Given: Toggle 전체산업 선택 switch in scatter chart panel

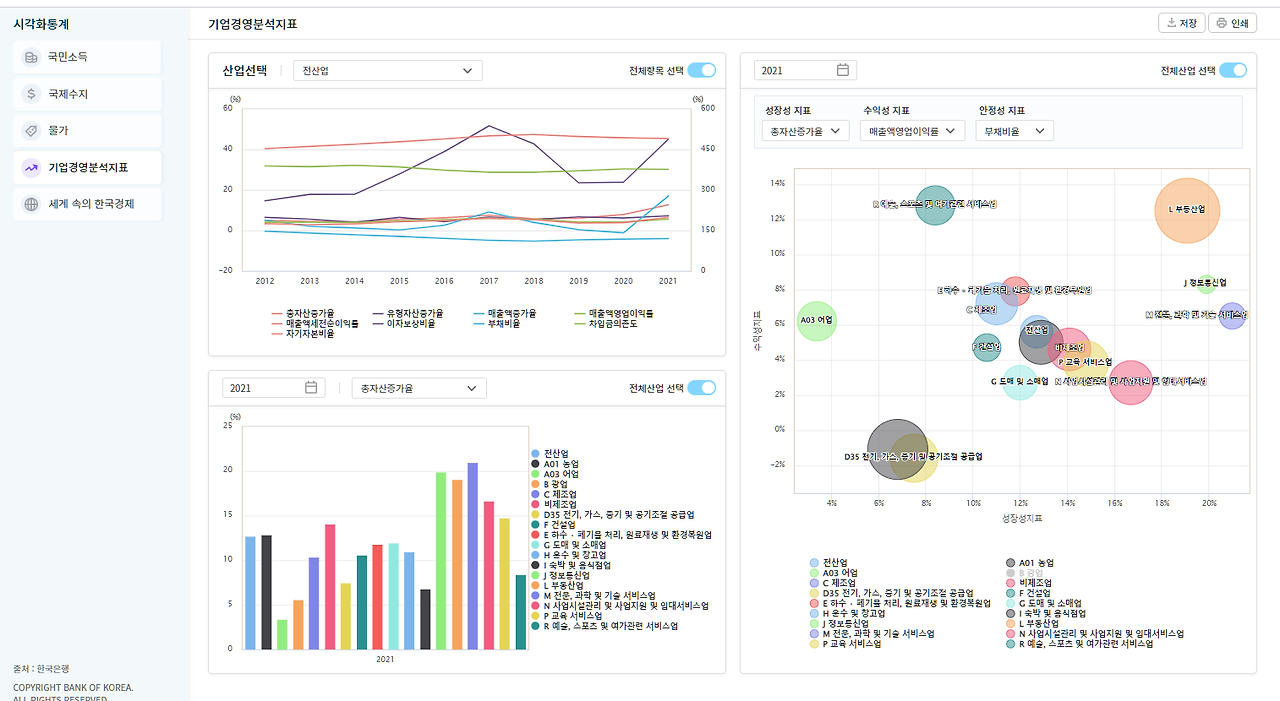Looking at the screenshot, I should coord(1233,70).
